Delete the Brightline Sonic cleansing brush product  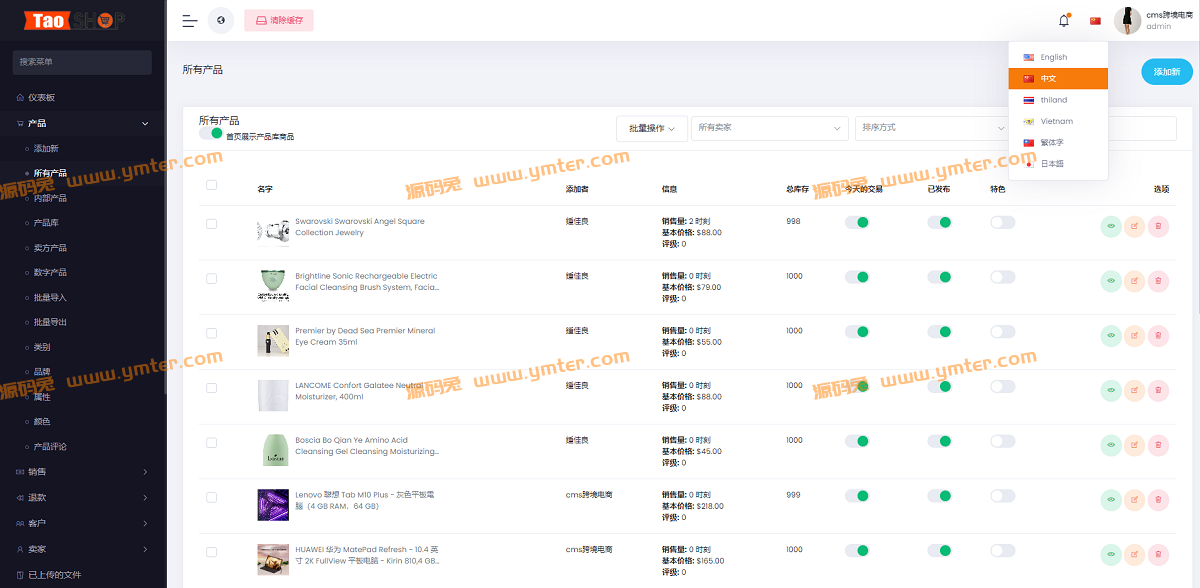tap(1158, 282)
